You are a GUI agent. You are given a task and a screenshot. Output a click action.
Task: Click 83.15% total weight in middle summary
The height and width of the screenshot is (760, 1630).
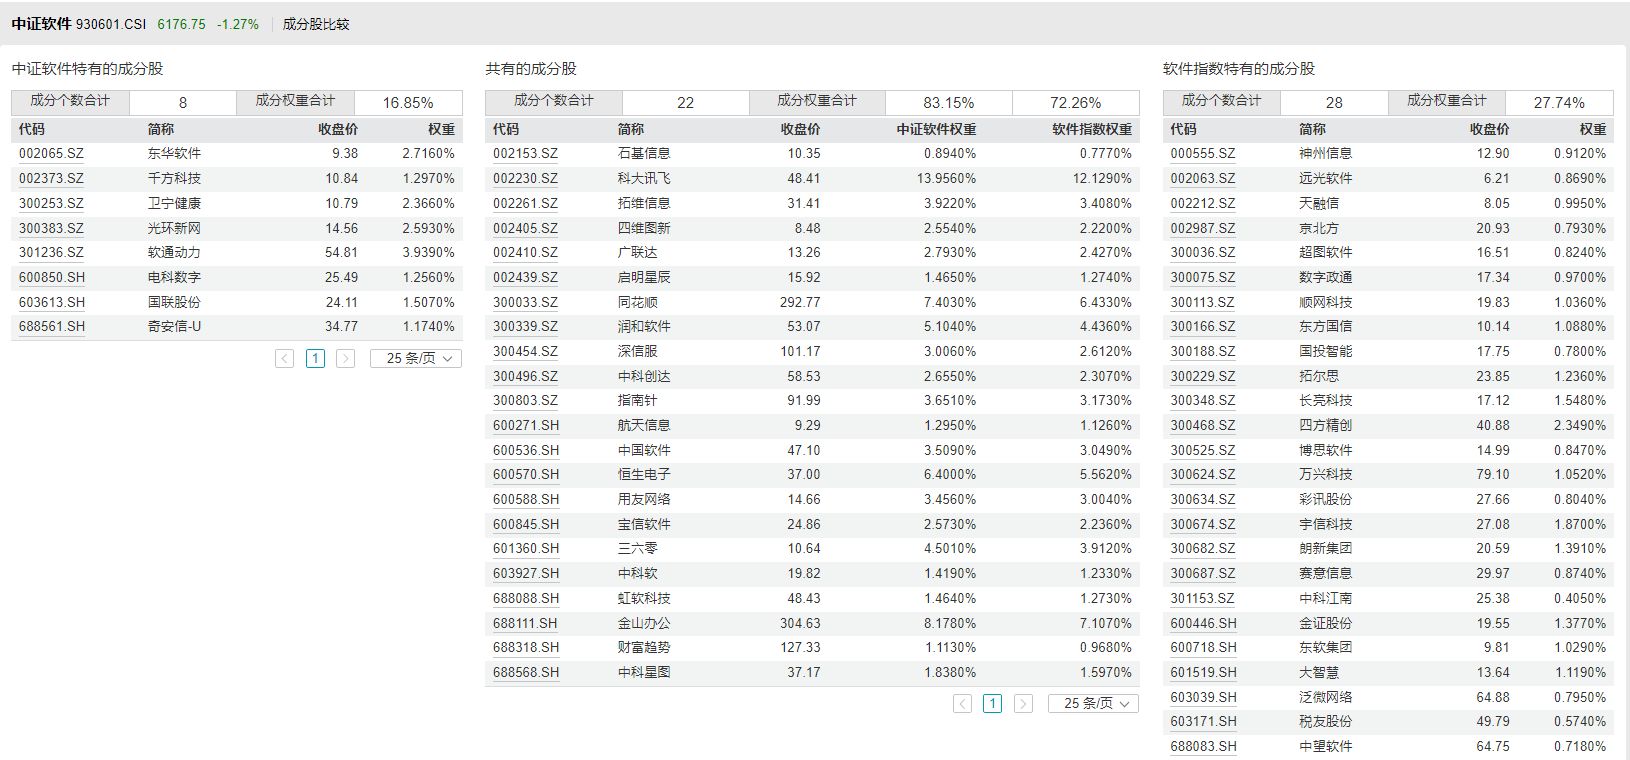pos(949,103)
